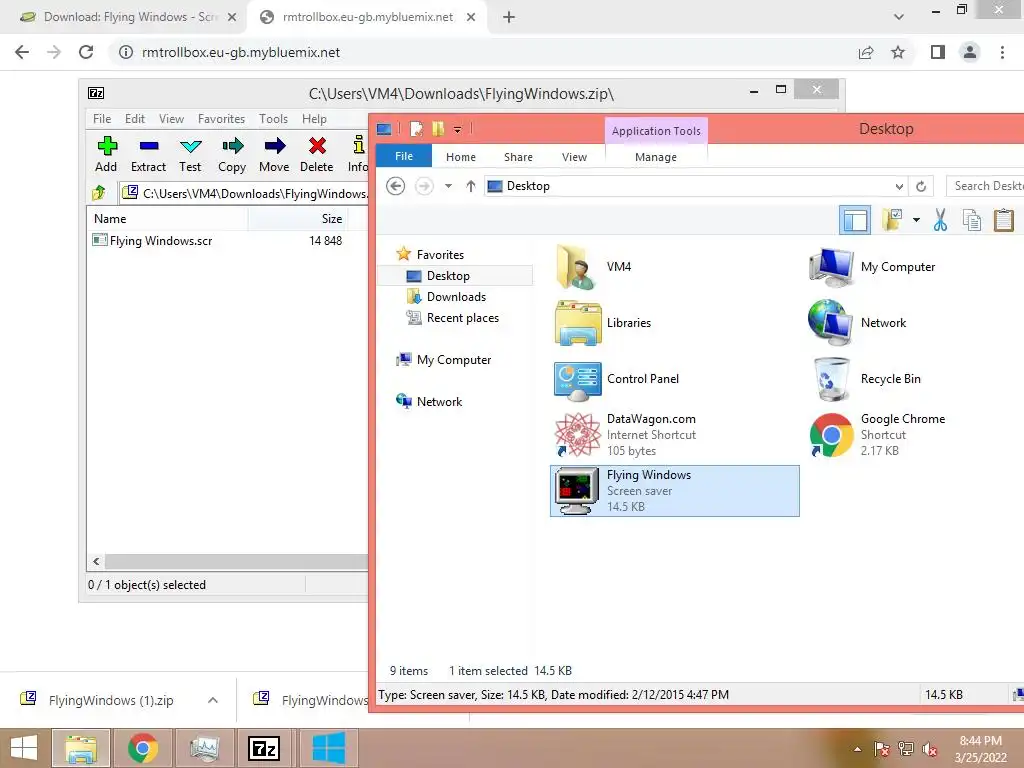Image resolution: width=1024 pixels, height=768 pixels.
Task: Open Recent places in navigation pane
Action: (462, 317)
